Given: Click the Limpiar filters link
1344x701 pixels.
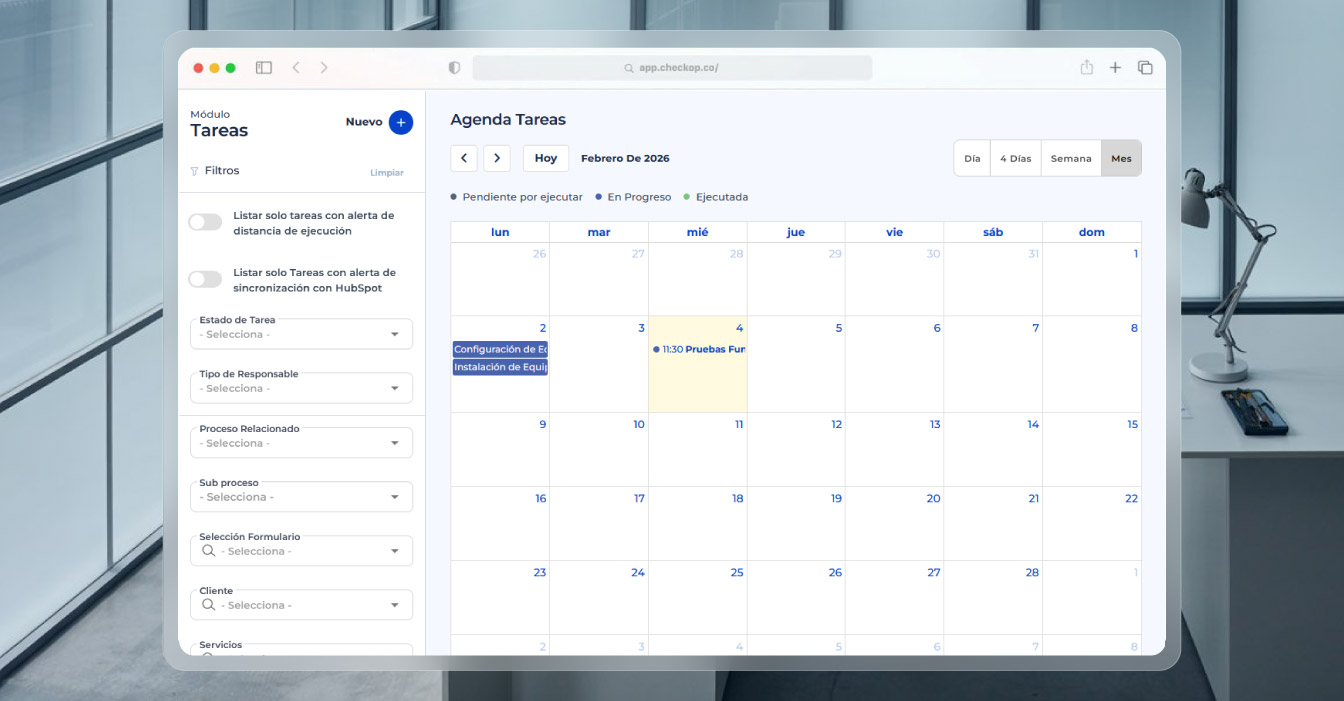Looking at the screenshot, I should 387,173.
